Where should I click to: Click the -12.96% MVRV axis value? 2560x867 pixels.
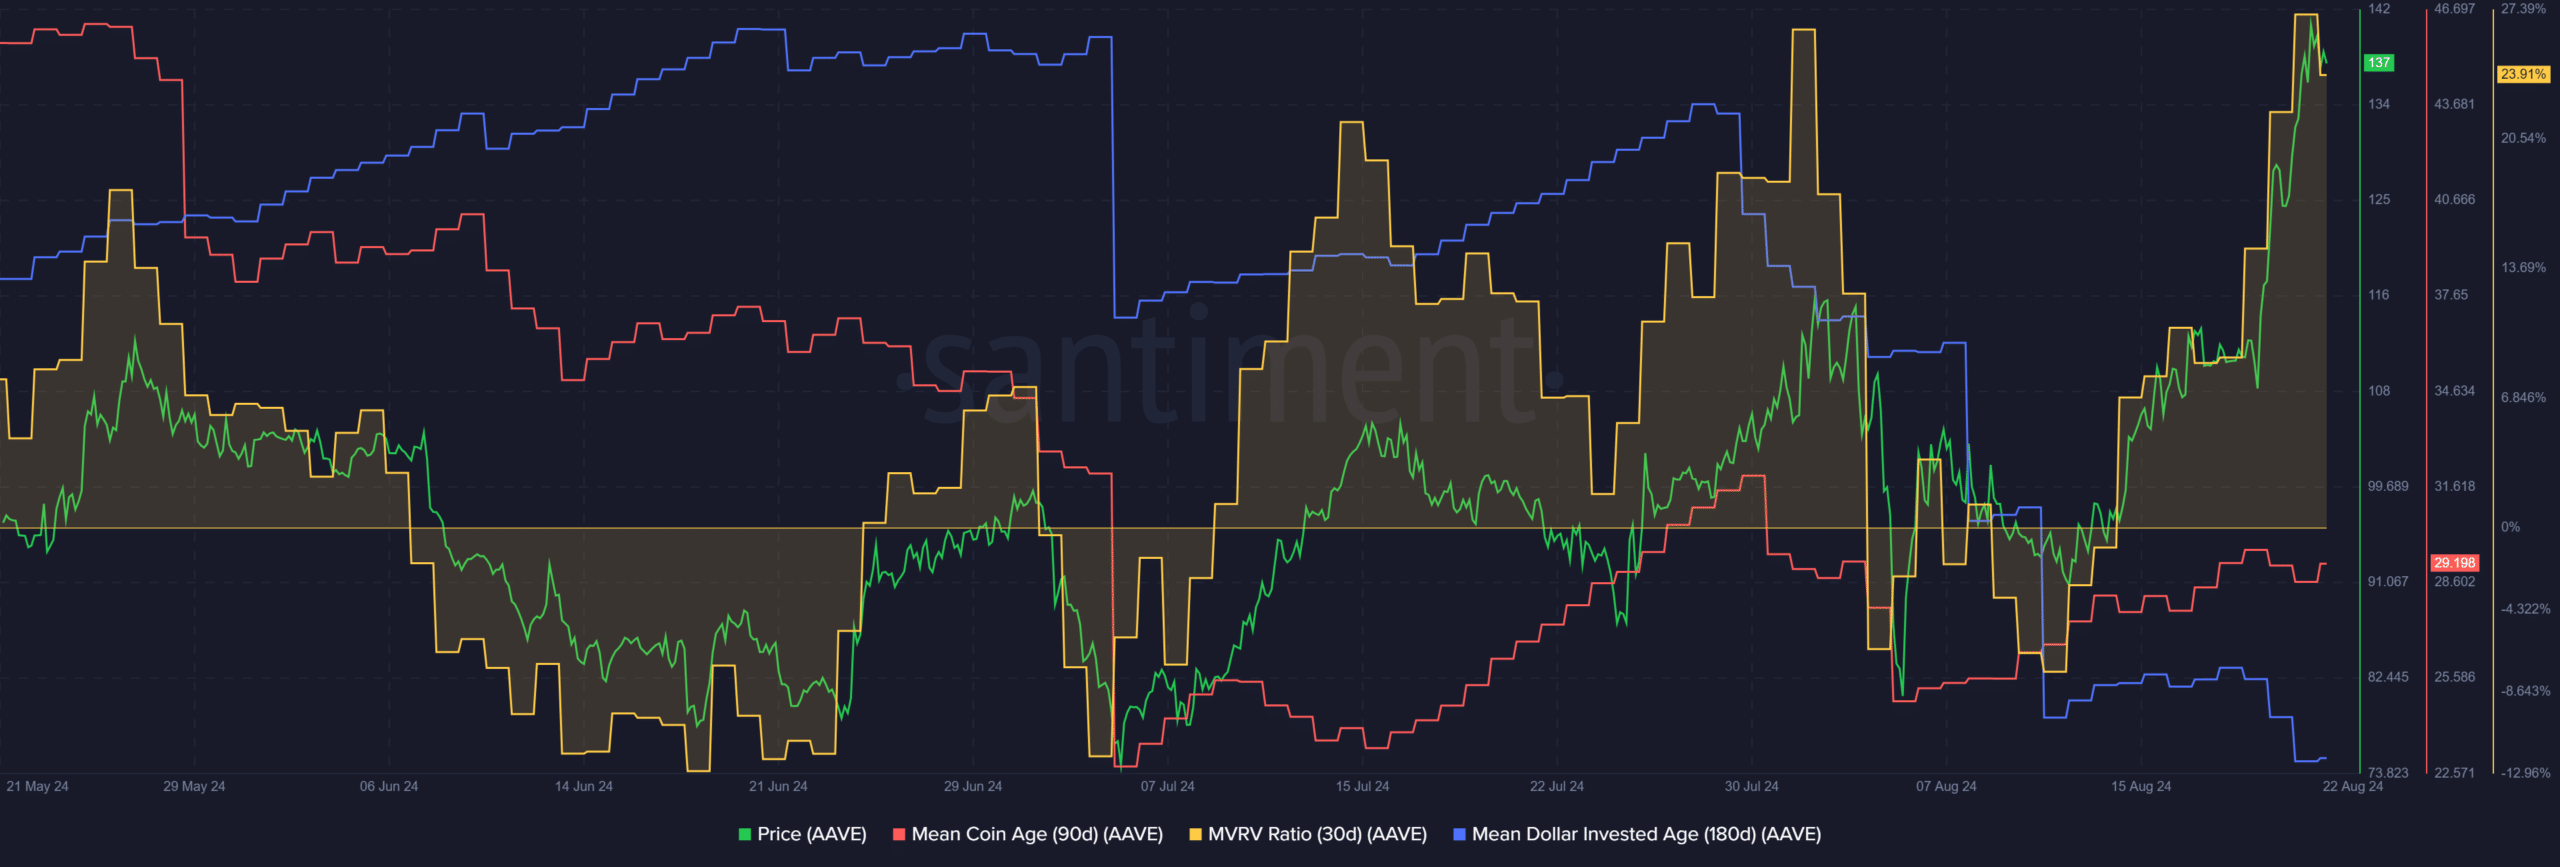coord(2525,773)
